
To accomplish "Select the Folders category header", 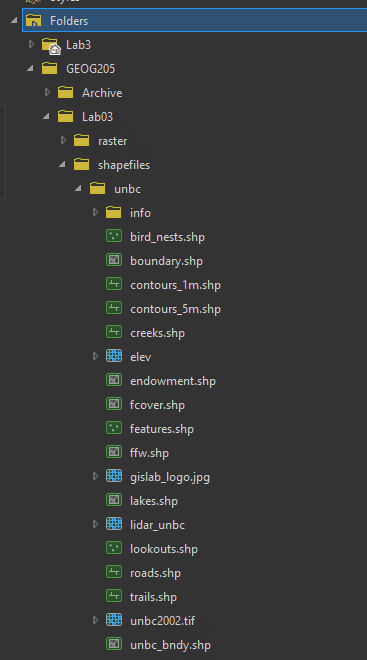I will pos(194,20).
